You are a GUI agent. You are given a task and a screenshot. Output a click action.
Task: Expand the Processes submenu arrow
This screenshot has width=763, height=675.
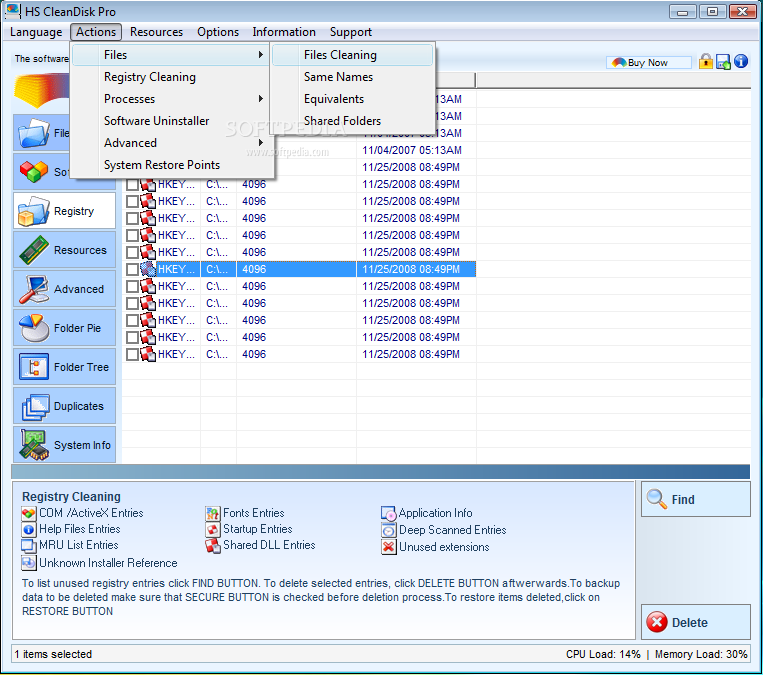pyautogui.click(x=261, y=98)
